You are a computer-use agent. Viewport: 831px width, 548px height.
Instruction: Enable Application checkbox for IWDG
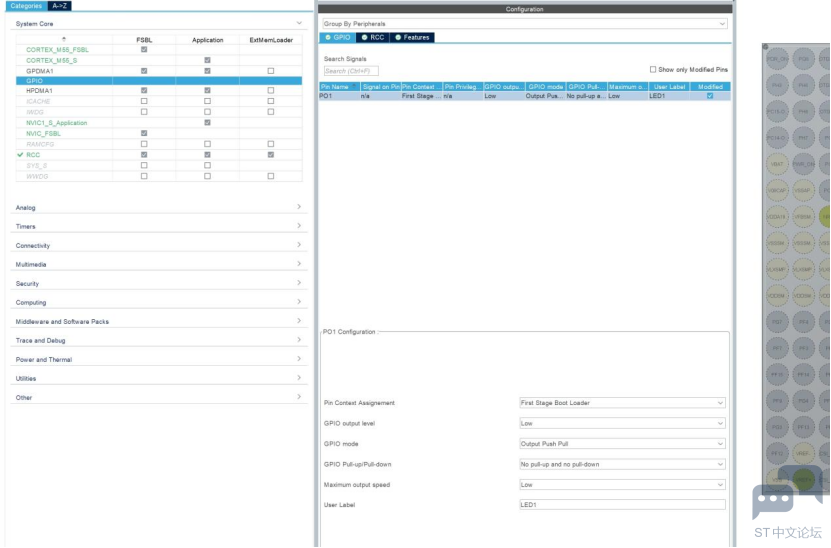pyautogui.click(x=207, y=112)
